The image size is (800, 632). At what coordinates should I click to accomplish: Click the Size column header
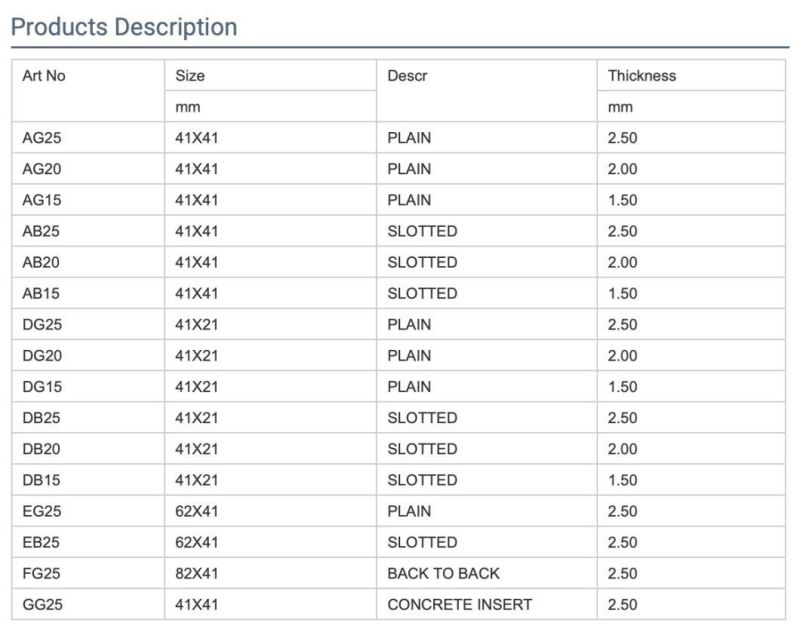[x=190, y=75]
